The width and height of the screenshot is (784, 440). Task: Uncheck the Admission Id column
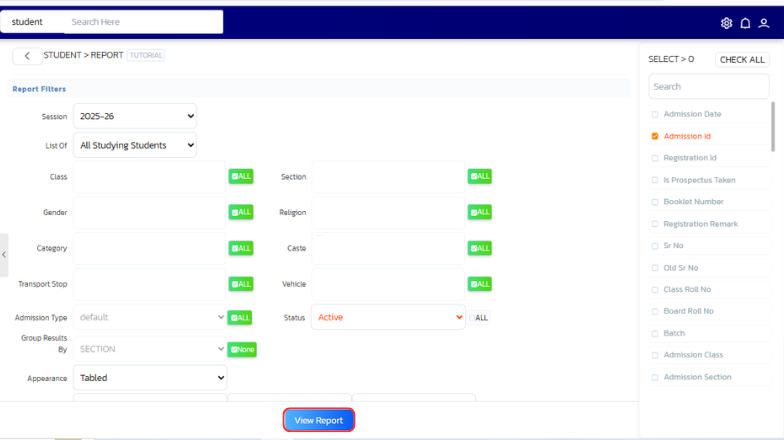[x=654, y=136]
